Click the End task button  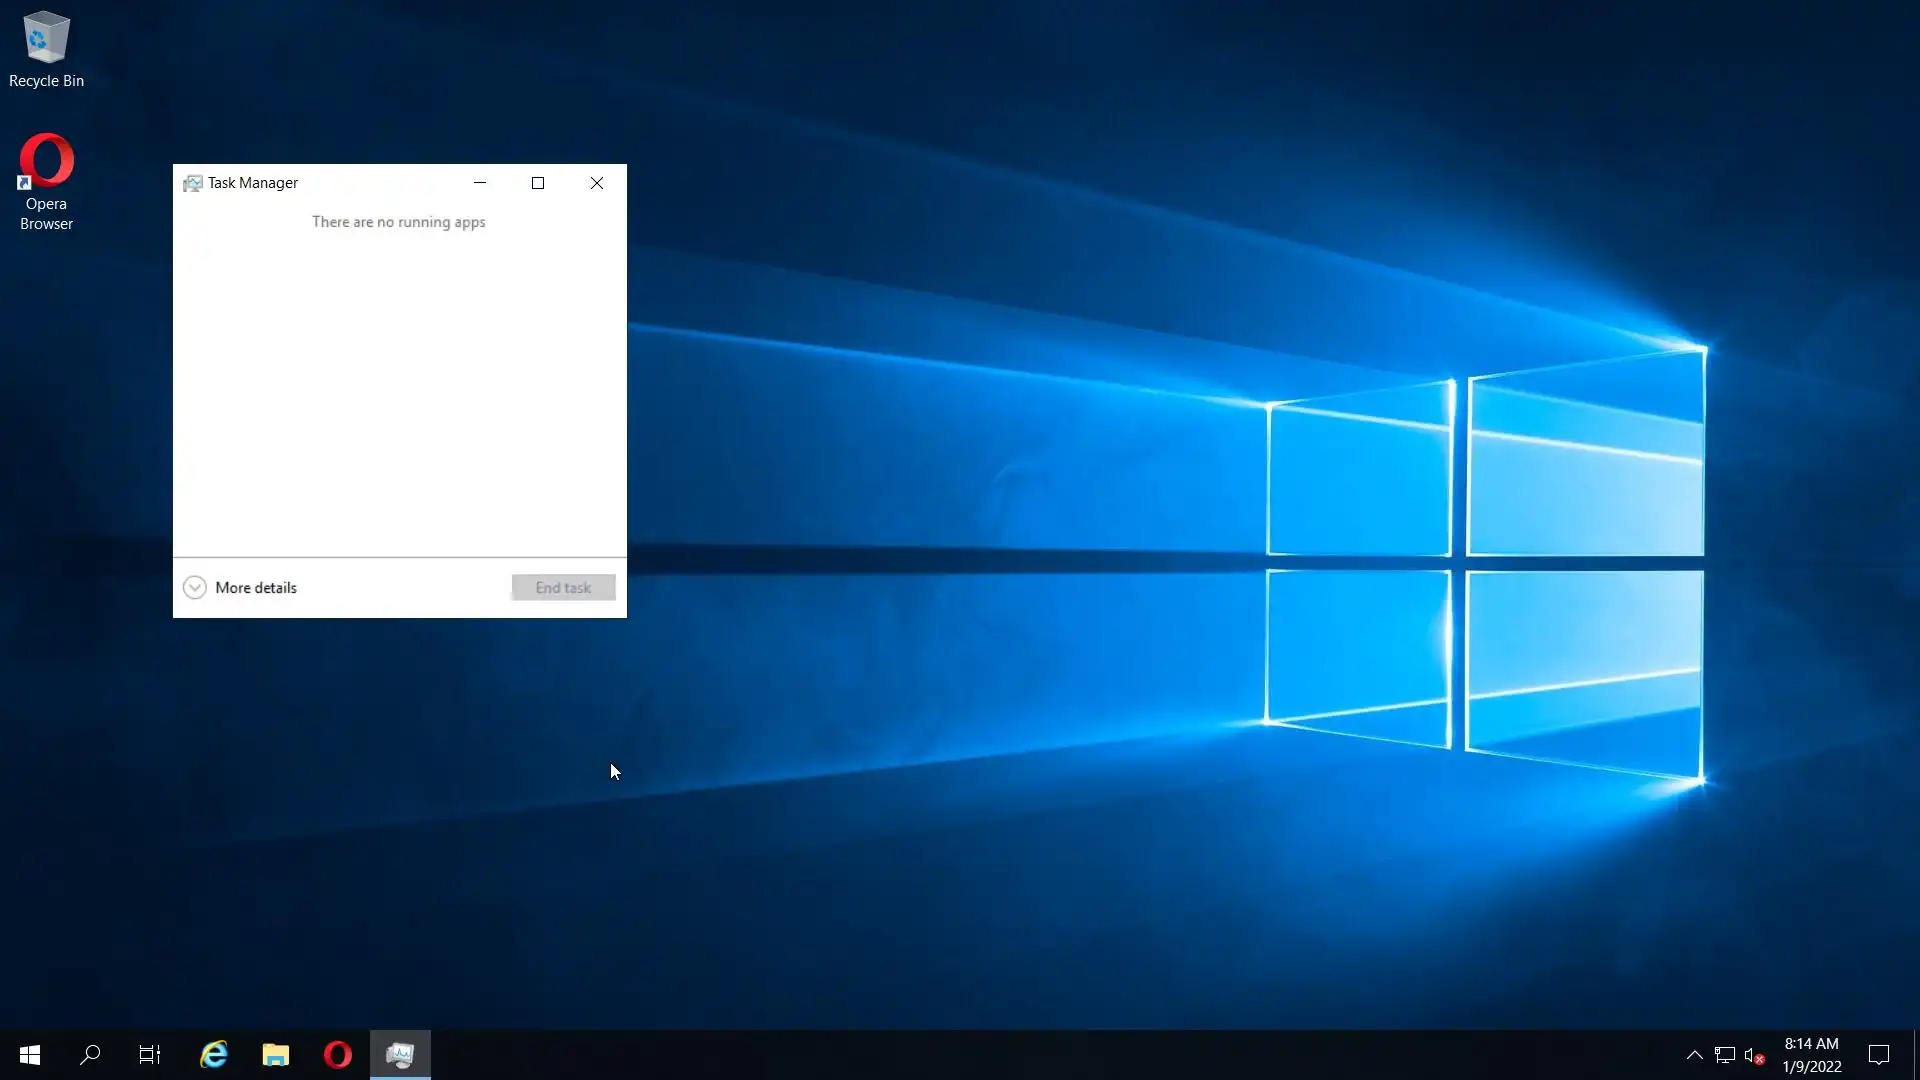coord(563,588)
